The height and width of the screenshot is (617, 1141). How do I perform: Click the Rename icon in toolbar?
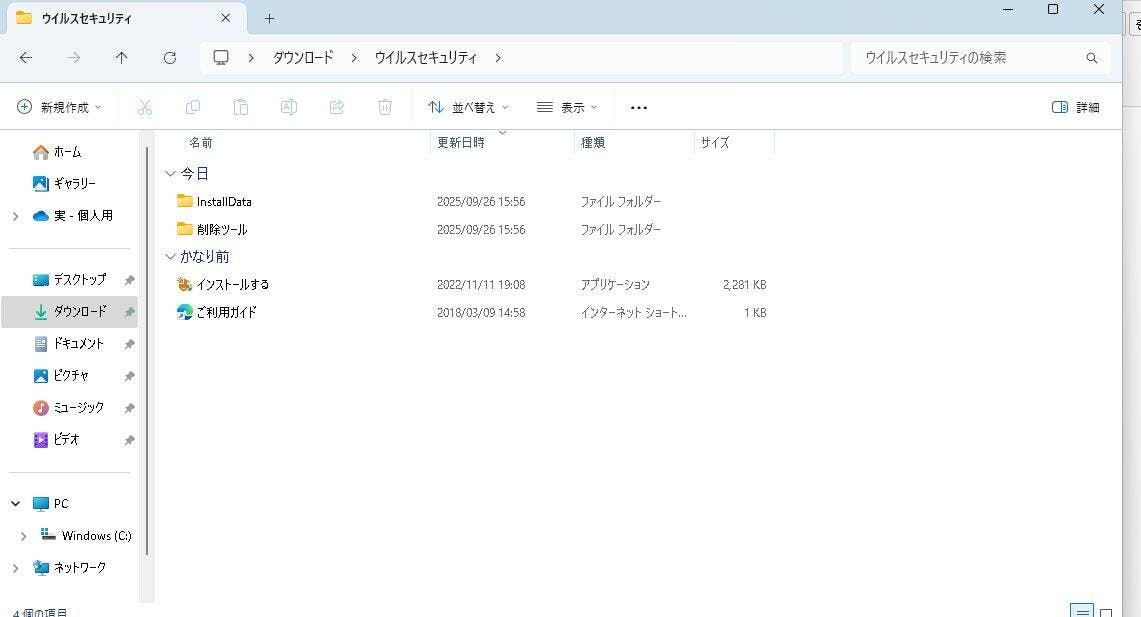289,107
